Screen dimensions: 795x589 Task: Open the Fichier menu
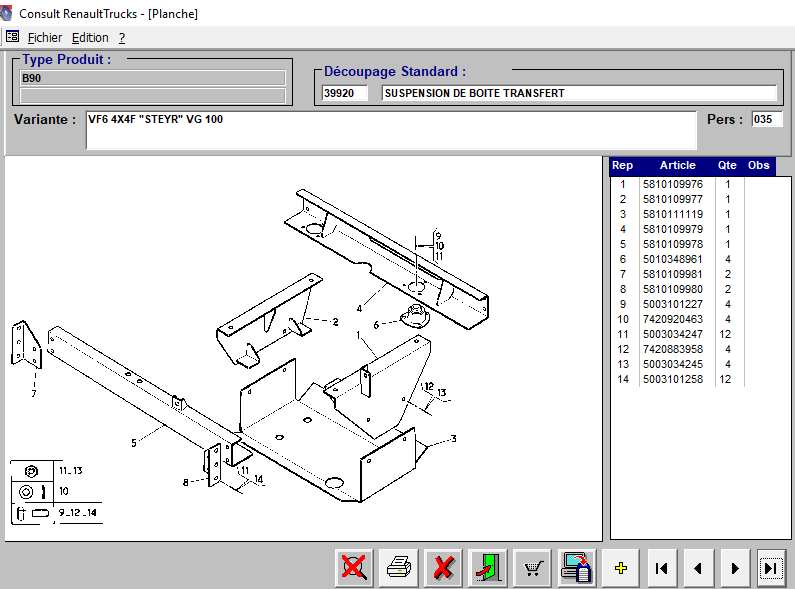tap(44, 37)
